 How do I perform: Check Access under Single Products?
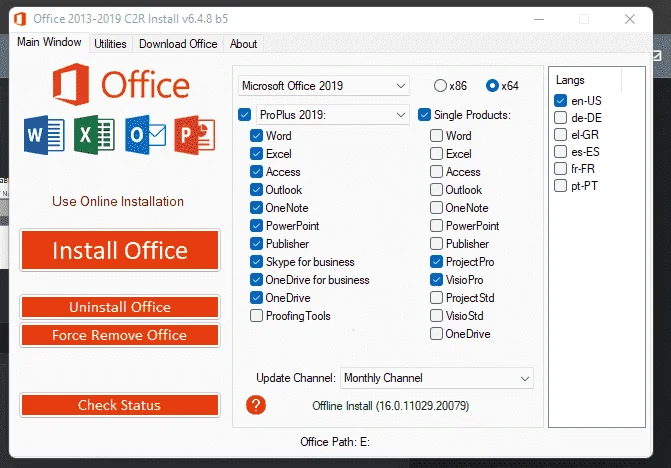pos(436,172)
